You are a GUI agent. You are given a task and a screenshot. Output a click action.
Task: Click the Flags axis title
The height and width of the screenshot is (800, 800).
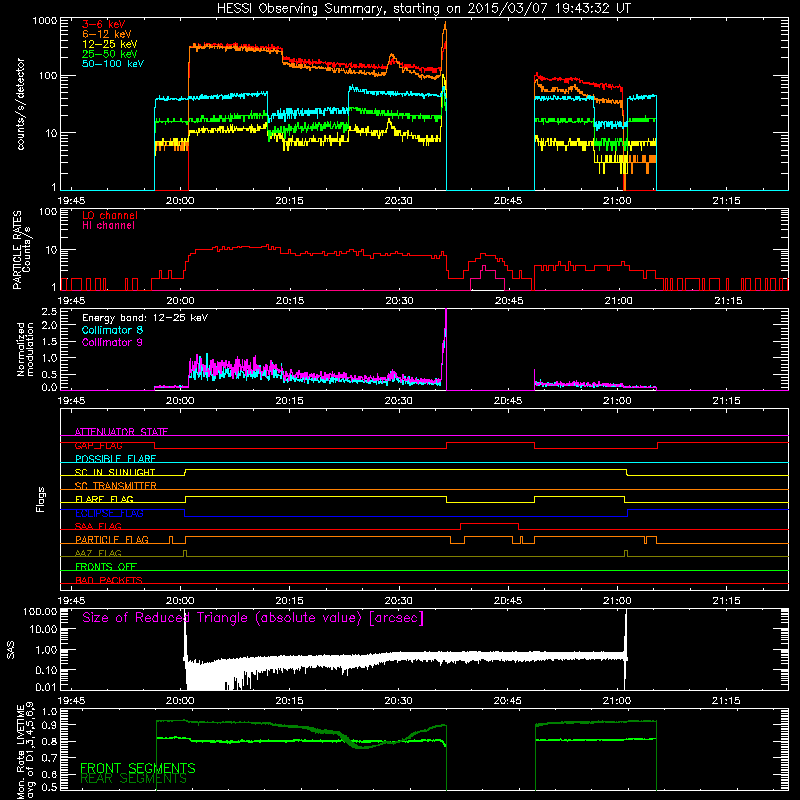tap(41, 499)
